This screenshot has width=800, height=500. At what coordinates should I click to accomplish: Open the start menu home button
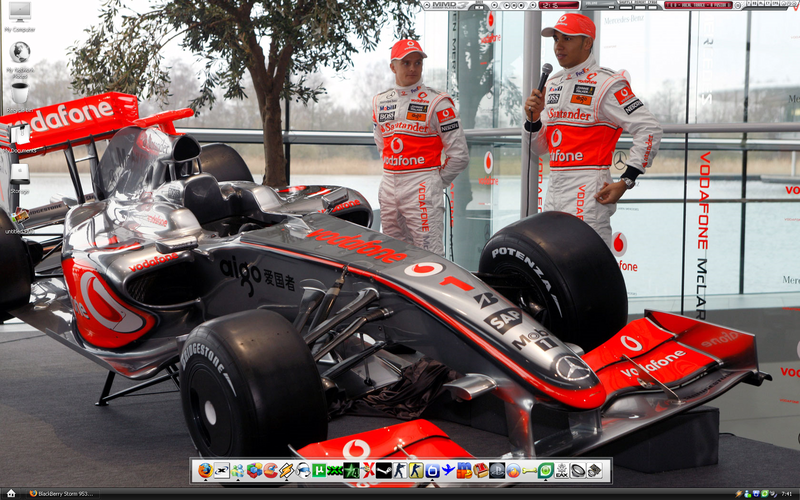click(11, 494)
